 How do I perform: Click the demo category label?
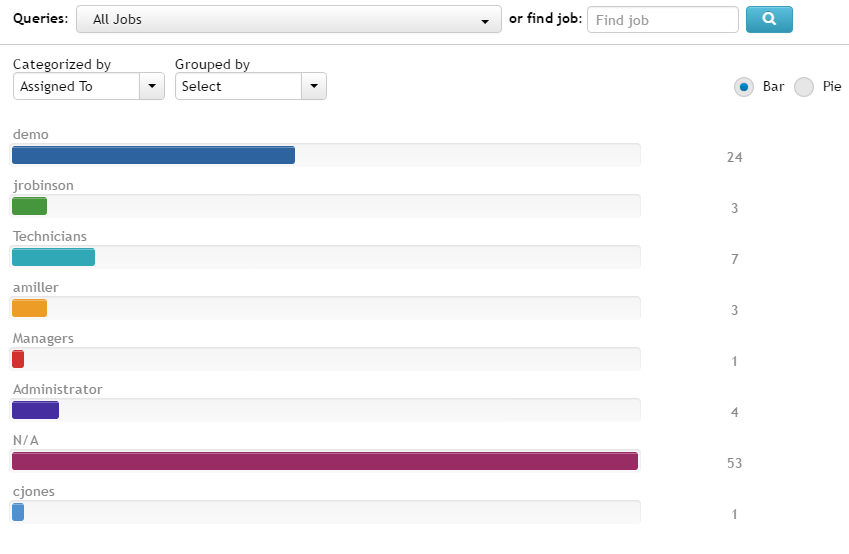click(31, 134)
